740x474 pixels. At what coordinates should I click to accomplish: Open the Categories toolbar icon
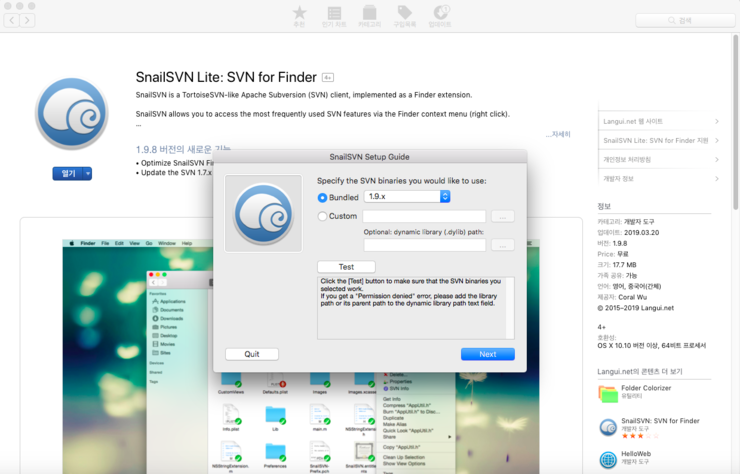tap(369, 15)
